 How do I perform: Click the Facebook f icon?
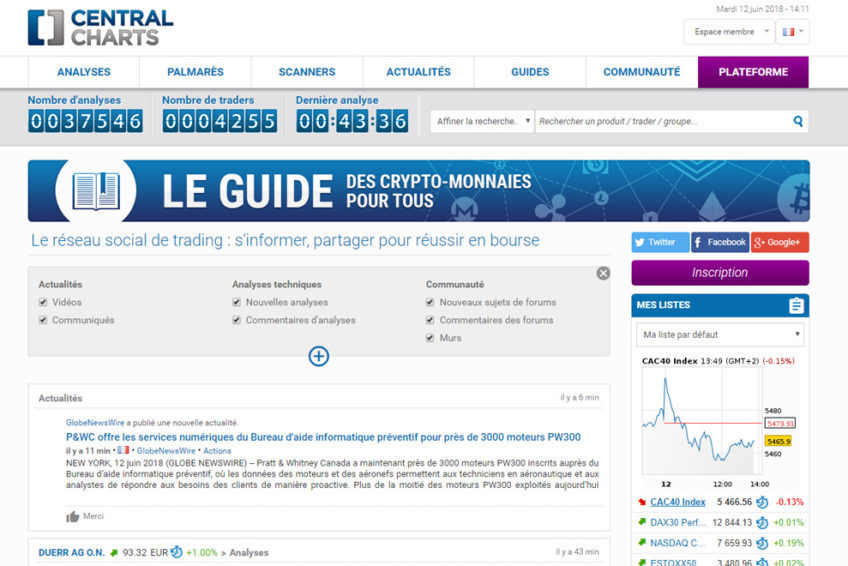point(698,242)
